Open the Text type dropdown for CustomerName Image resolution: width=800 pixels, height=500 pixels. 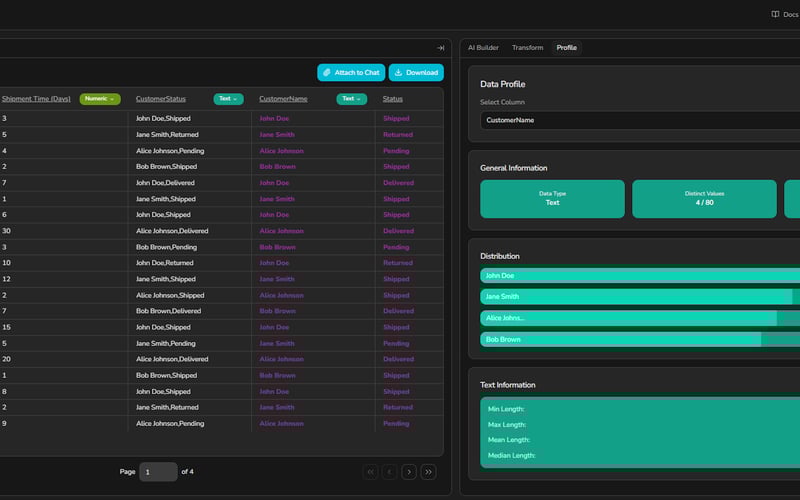[351, 99]
